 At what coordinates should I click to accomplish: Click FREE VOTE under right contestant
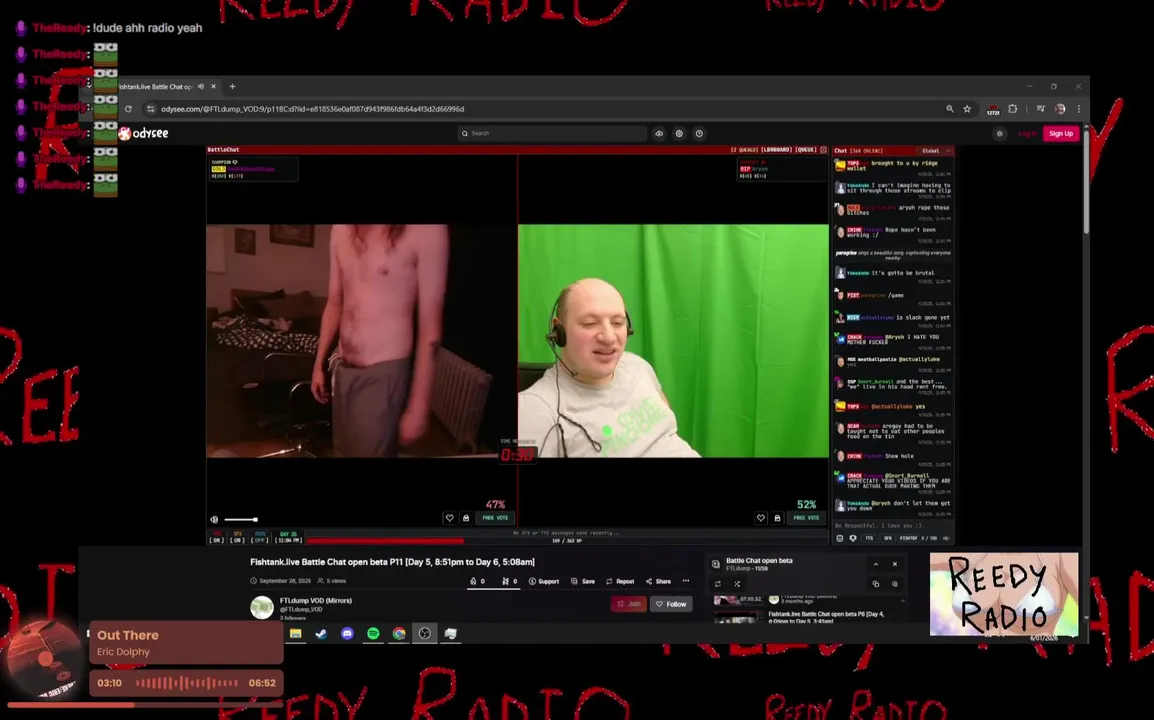806,518
